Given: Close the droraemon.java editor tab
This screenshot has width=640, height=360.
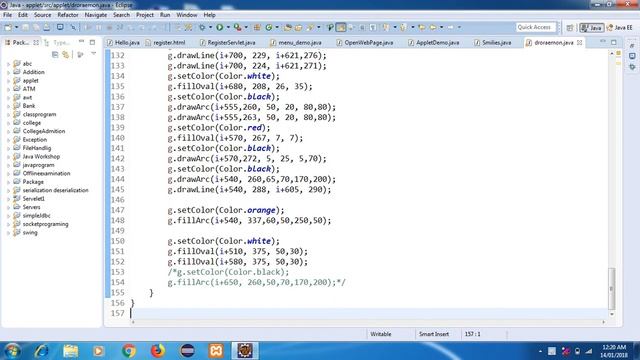Looking at the screenshot, I should (x=579, y=42).
